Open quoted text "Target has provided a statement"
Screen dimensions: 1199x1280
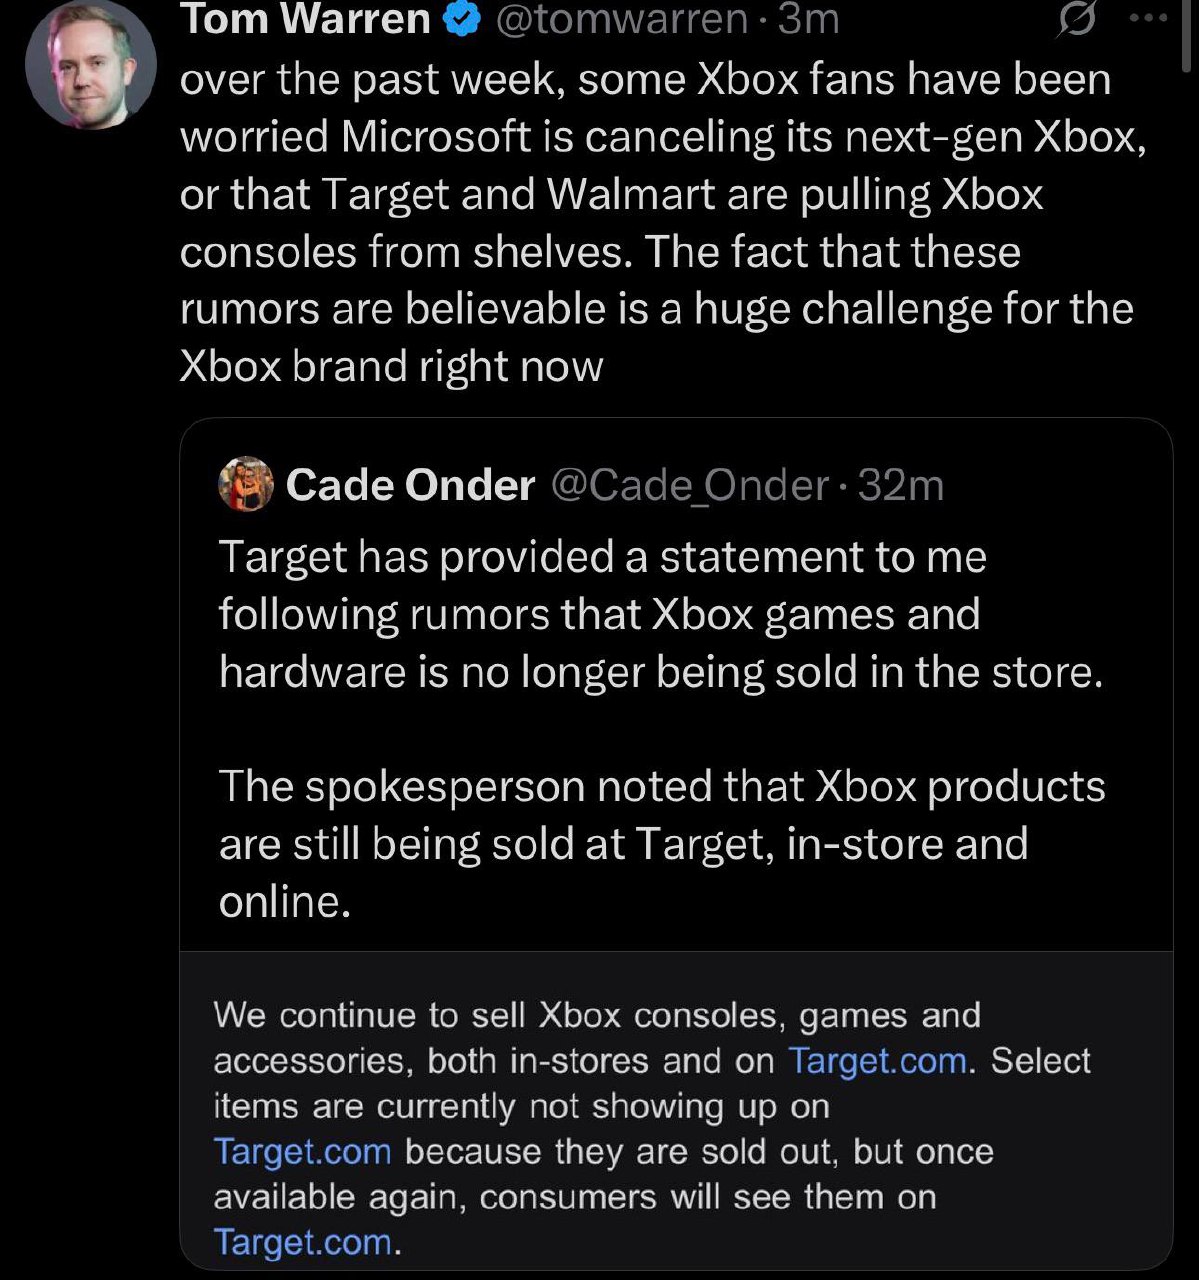click(602, 557)
